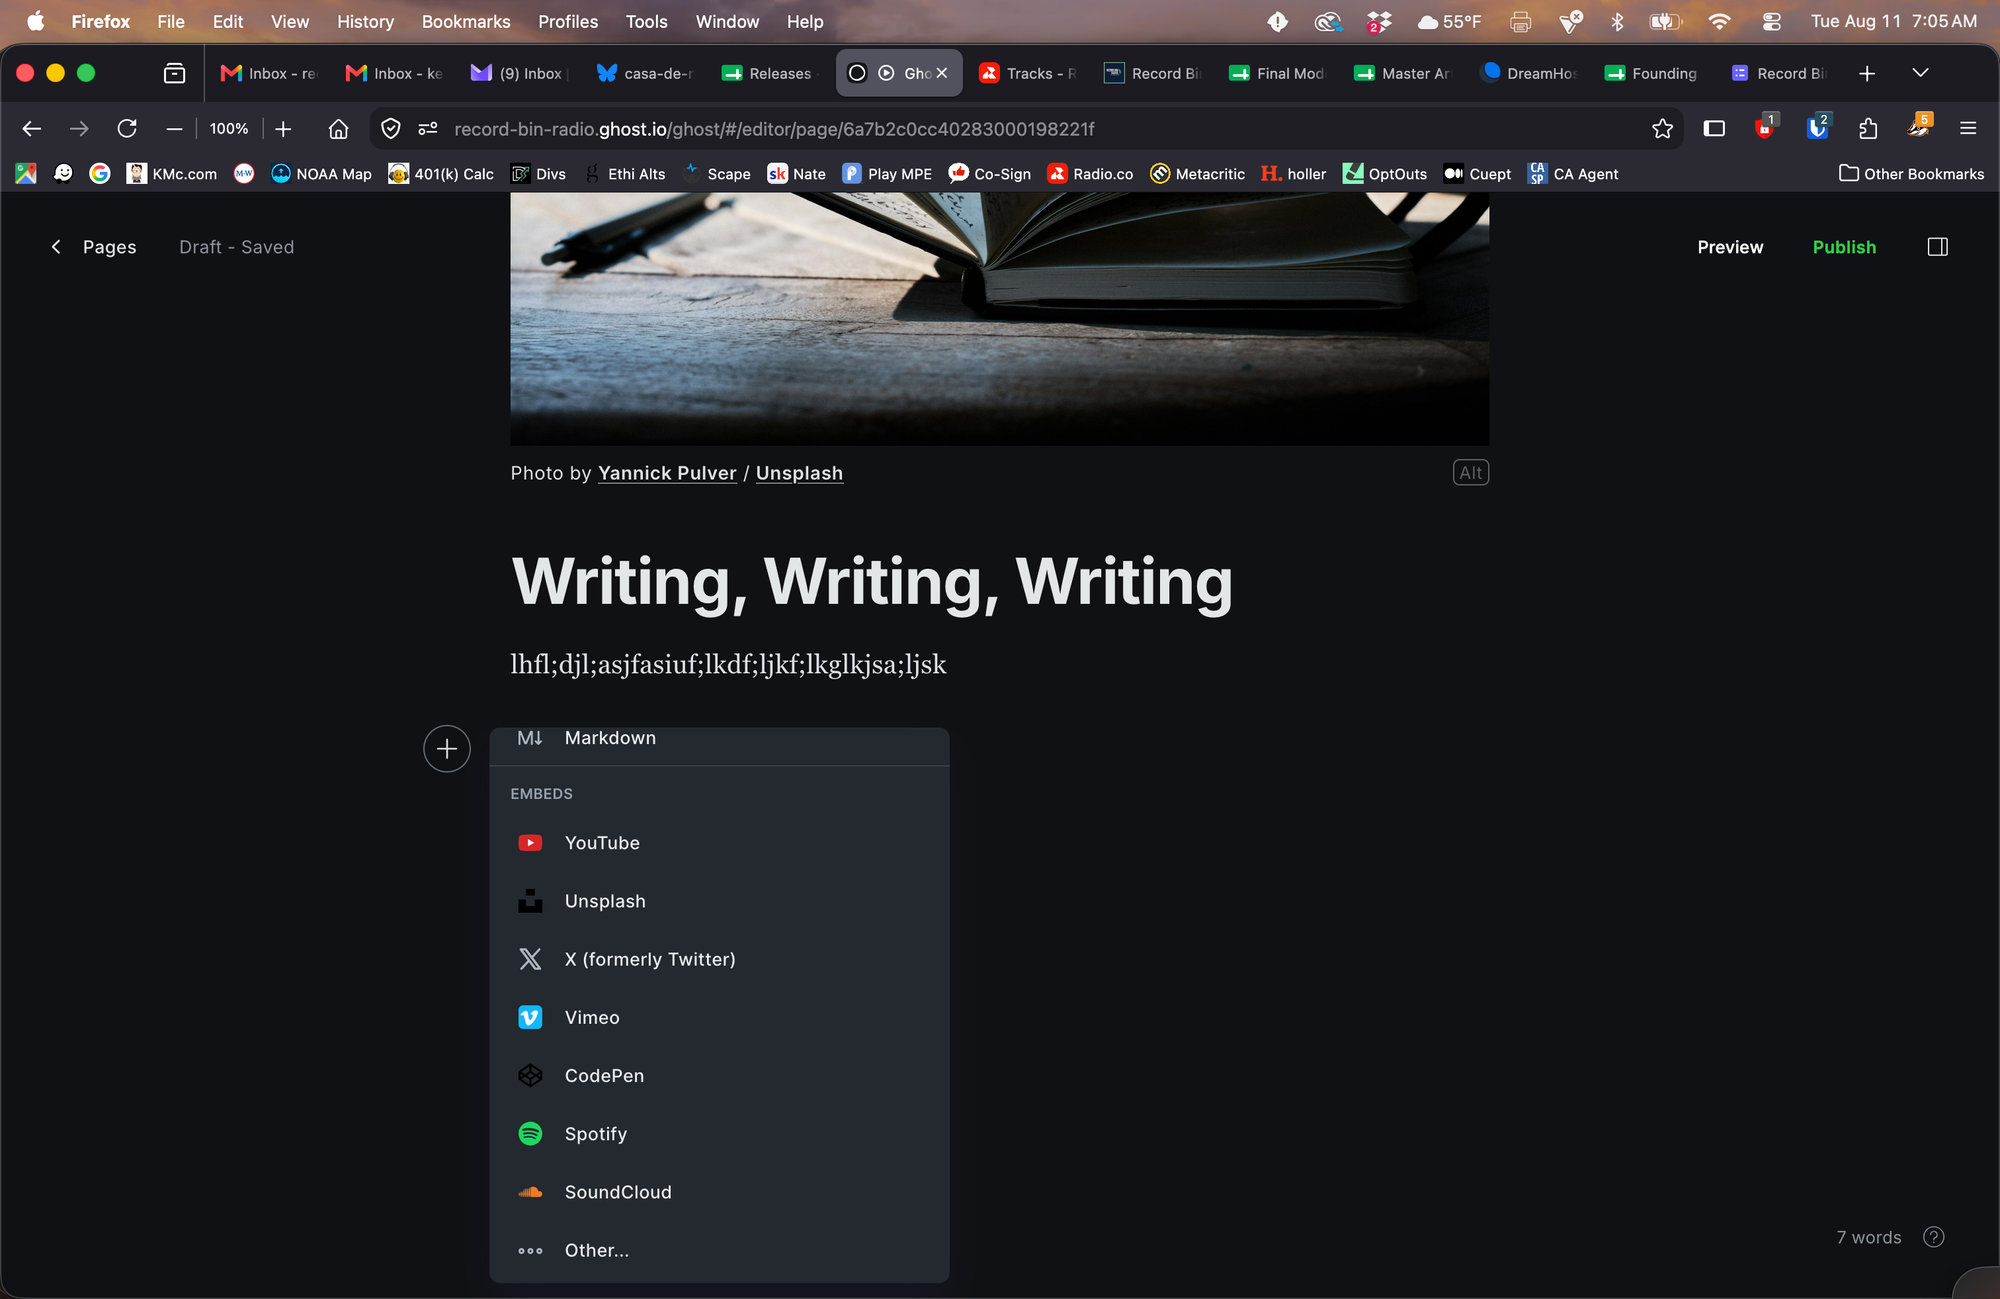
Task: Click the tracking protection shield icon
Action: pos(391,129)
